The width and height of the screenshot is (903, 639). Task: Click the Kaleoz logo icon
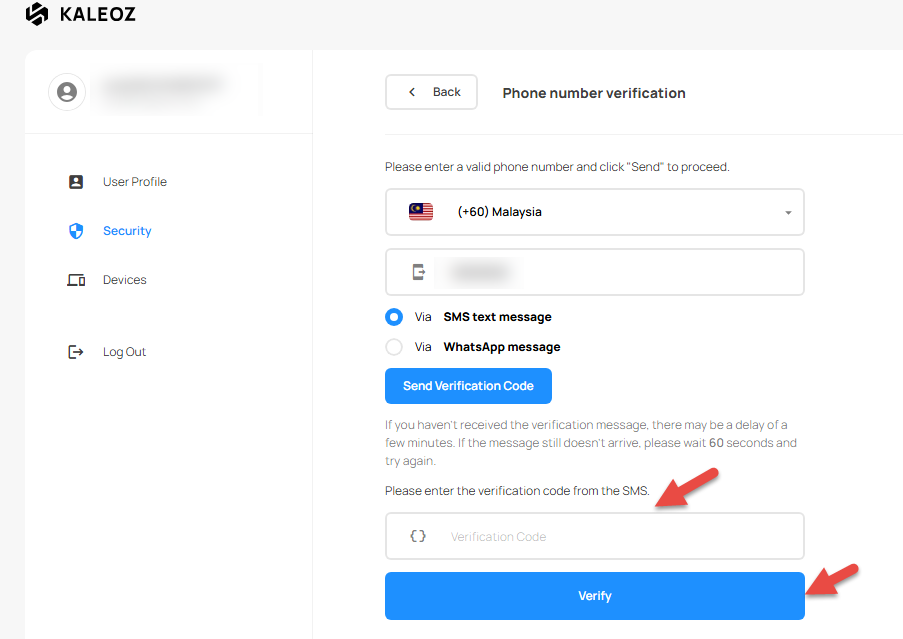(37, 14)
